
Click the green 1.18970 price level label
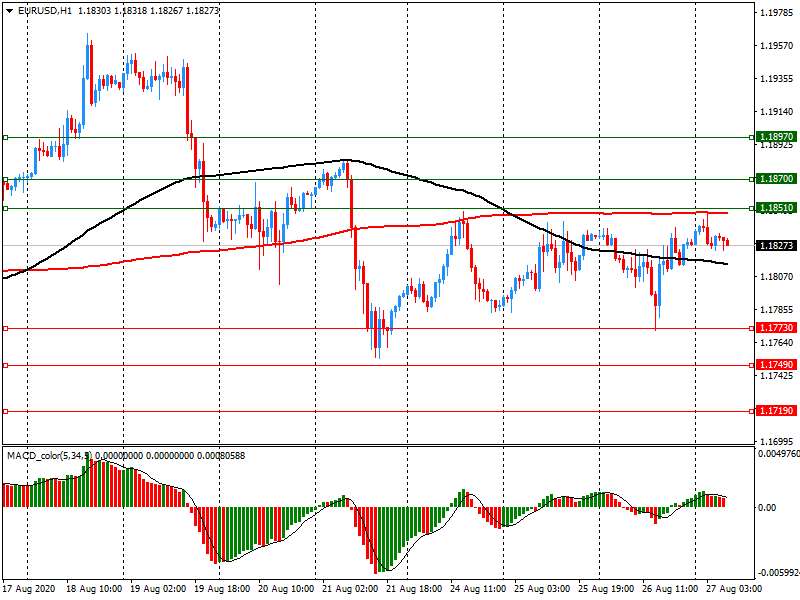pos(776,136)
